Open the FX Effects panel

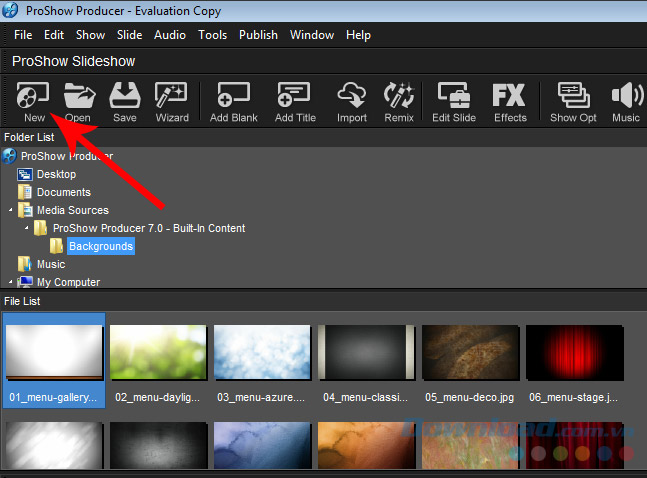coord(510,102)
